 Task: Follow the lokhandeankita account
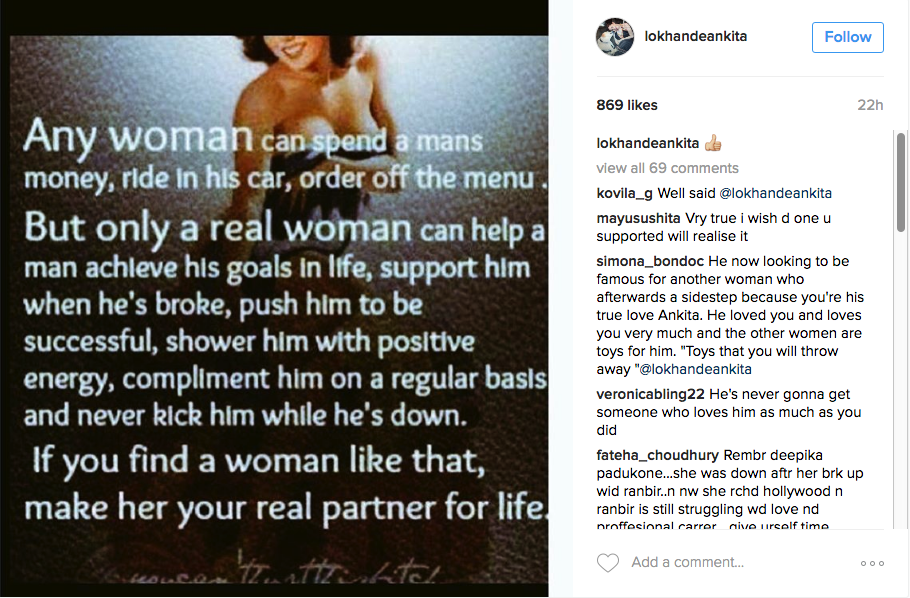pyautogui.click(x=847, y=37)
